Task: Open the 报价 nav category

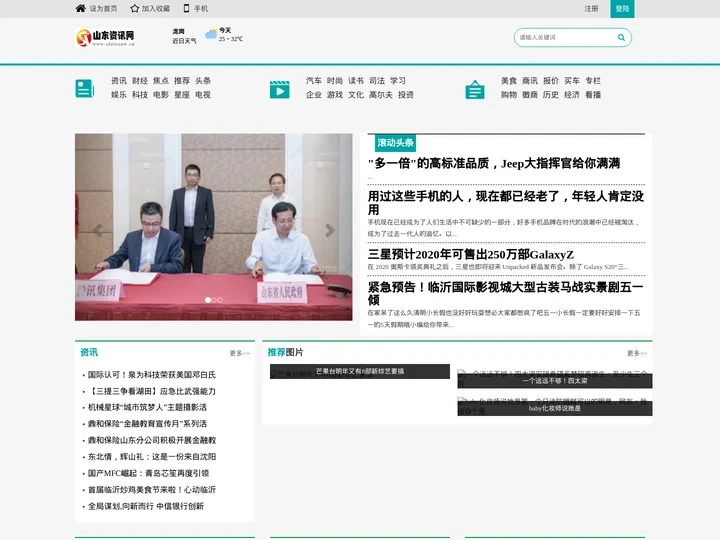Action: (x=551, y=81)
